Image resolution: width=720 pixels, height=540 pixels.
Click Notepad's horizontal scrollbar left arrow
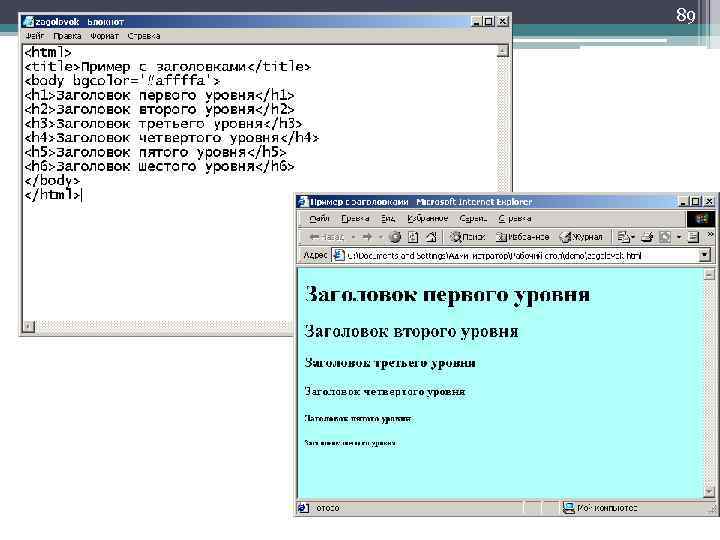28,326
